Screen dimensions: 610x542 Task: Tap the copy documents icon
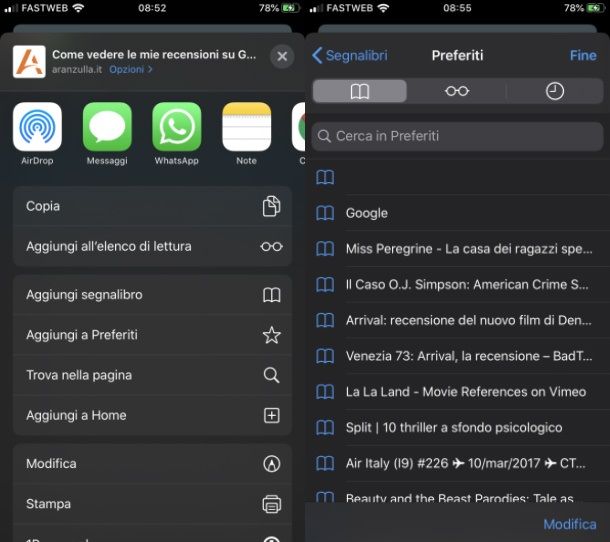(272, 206)
